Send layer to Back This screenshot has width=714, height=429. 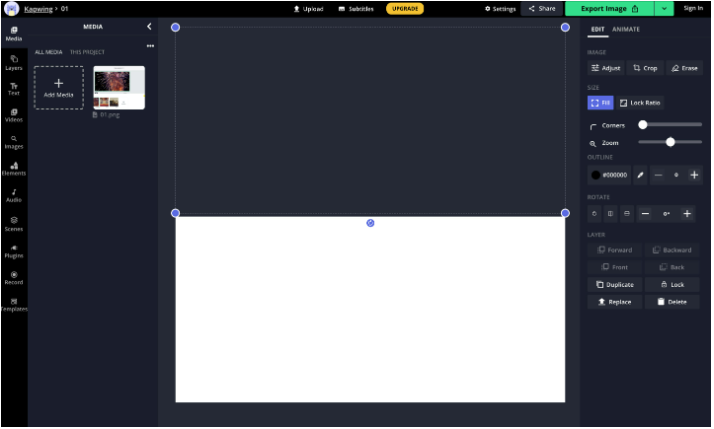point(672,267)
